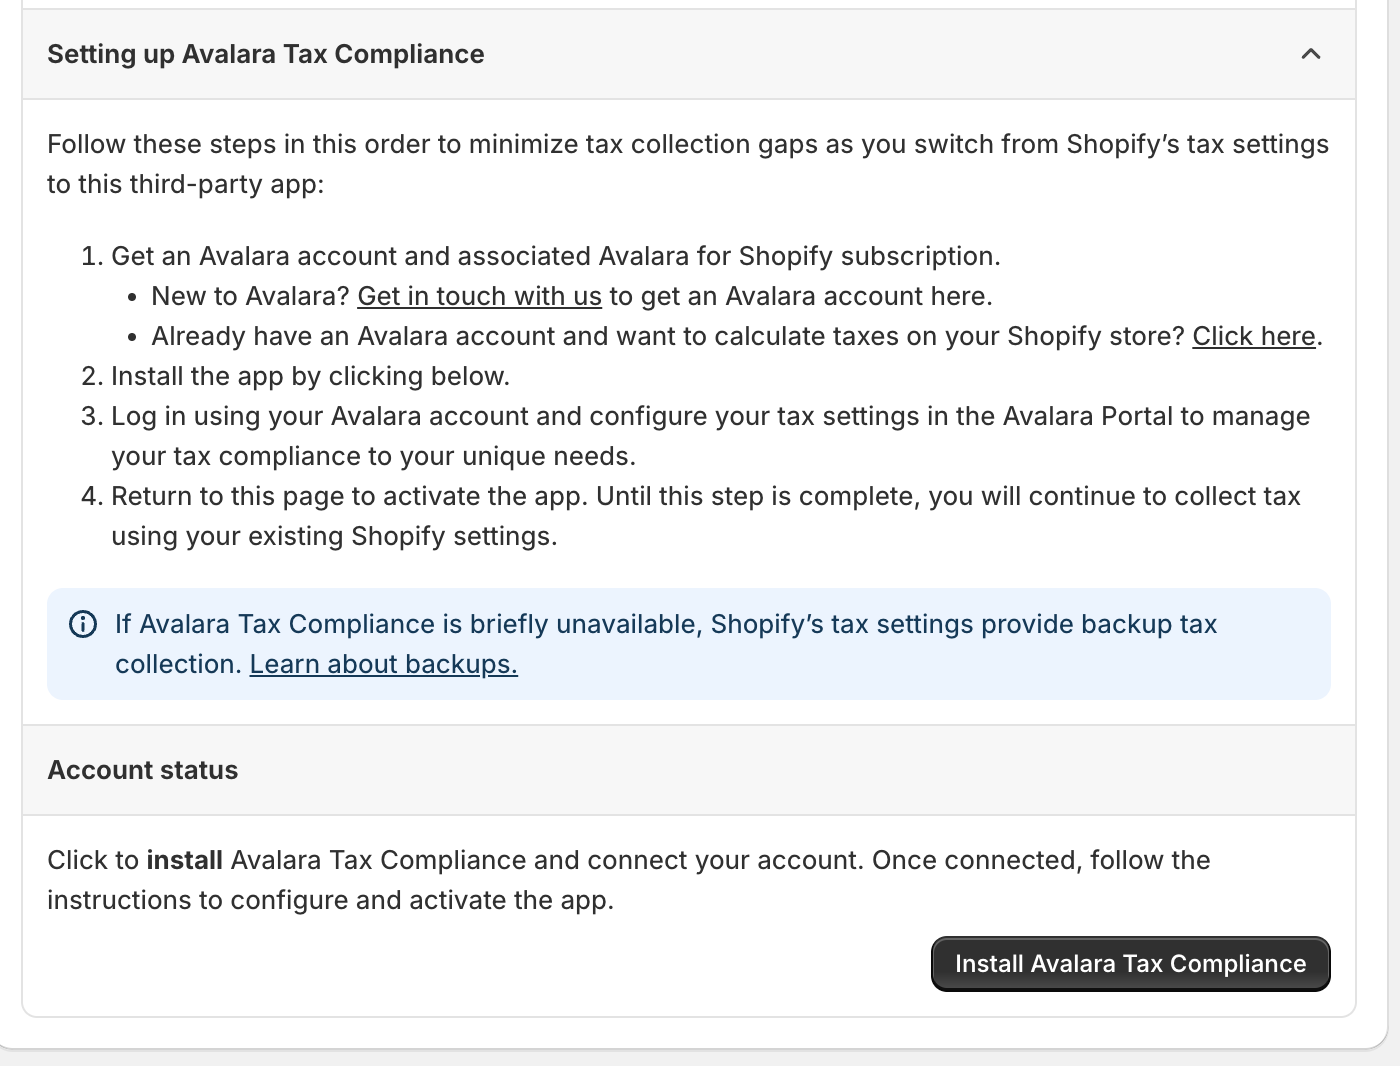
Task: Select the bolded word "install" in the instructions
Action: point(185,860)
